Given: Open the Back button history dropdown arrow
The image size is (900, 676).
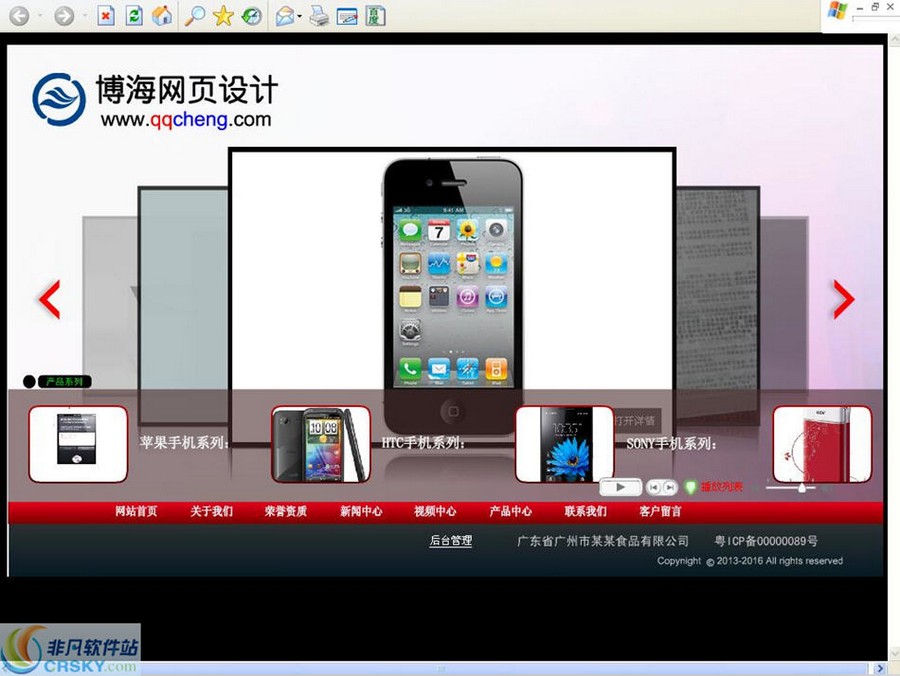Looking at the screenshot, I should pyautogui.click(x=40, y=16).
